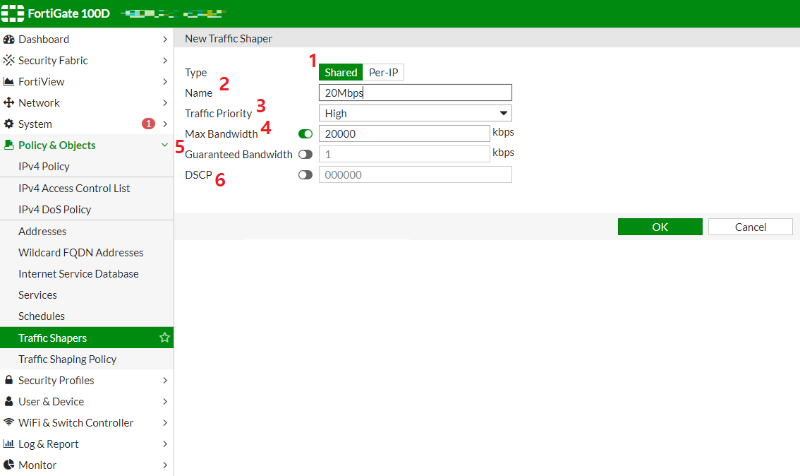Click the User & Device person icon
This screenshot has width=800, height=476.
(x=9, y=402)
